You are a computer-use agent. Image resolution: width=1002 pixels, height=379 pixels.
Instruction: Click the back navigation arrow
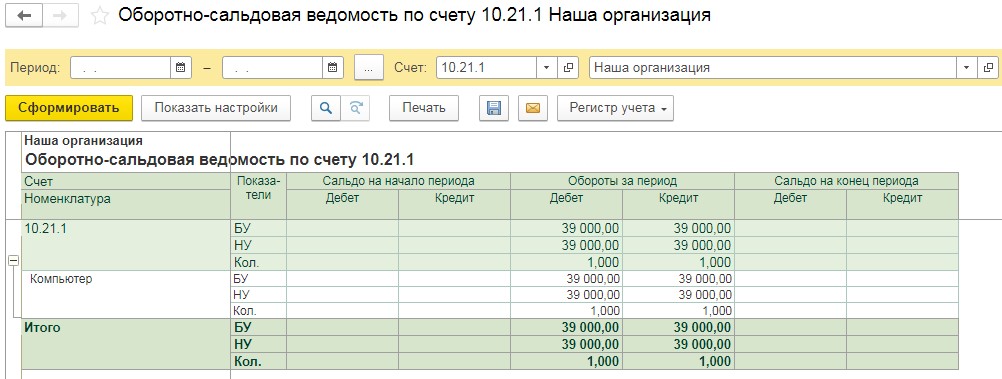pyautogui.click(x=24, y=16)
